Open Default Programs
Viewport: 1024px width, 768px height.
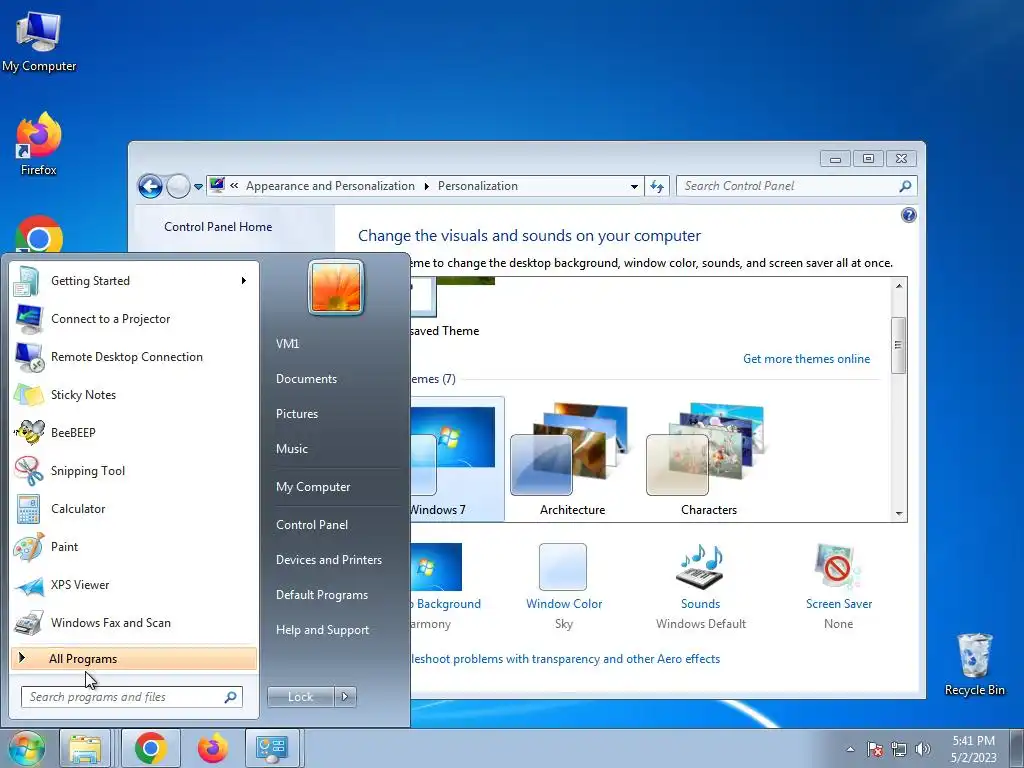point(322,595)
